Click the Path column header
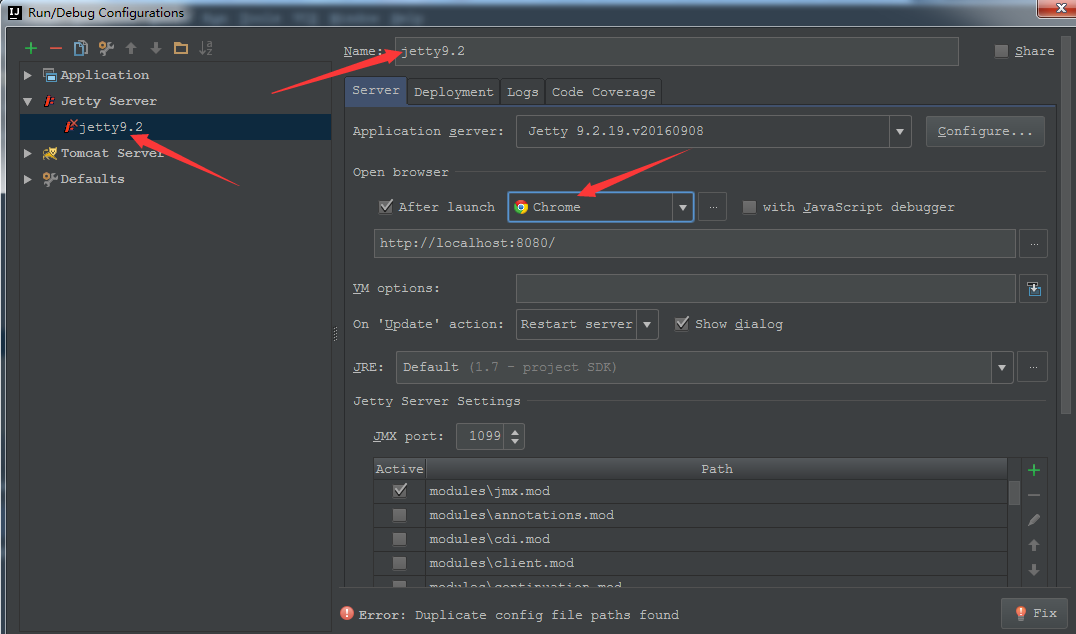The width and height of the screenshot is (1076, 634). [x=716, y=469]
